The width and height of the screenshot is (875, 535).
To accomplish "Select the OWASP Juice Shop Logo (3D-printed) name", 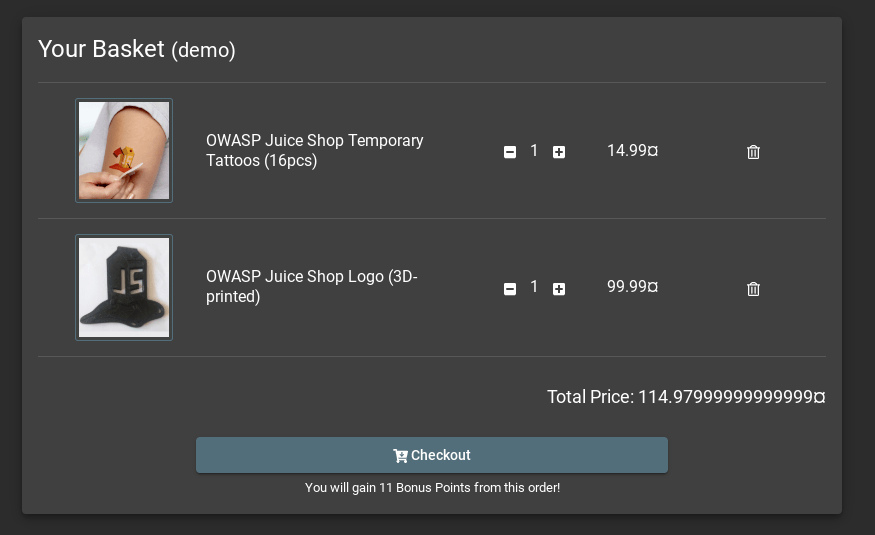I will [311, 286].
